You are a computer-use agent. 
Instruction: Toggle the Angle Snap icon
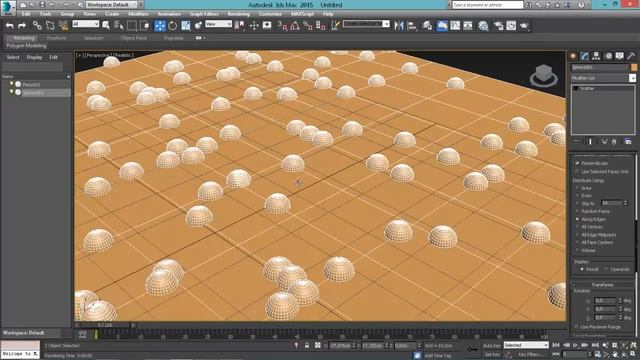[x=295, y=25]
